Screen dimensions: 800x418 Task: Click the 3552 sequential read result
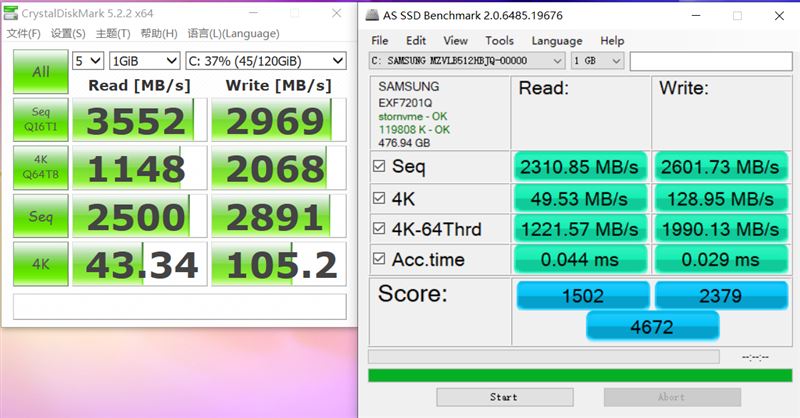[x=139, y=120]
